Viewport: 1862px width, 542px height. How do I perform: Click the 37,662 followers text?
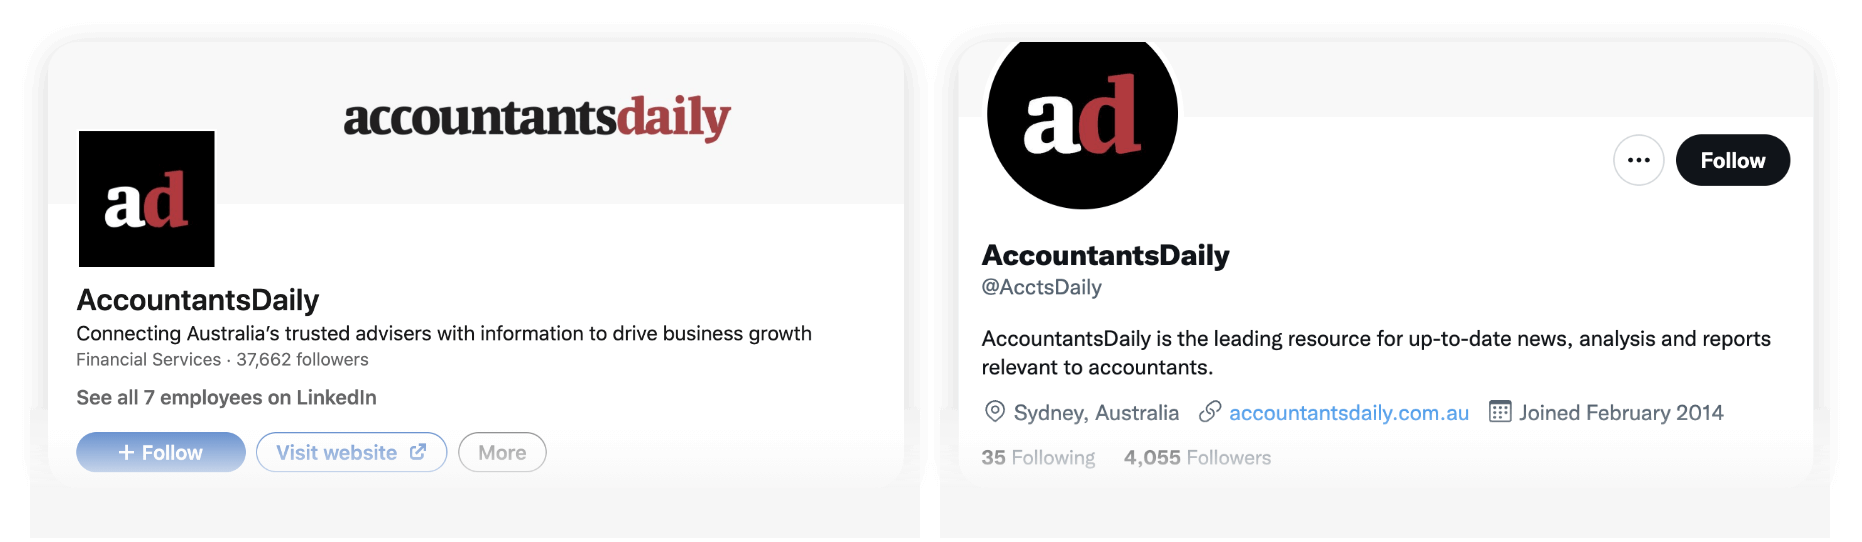pos(302,359)
